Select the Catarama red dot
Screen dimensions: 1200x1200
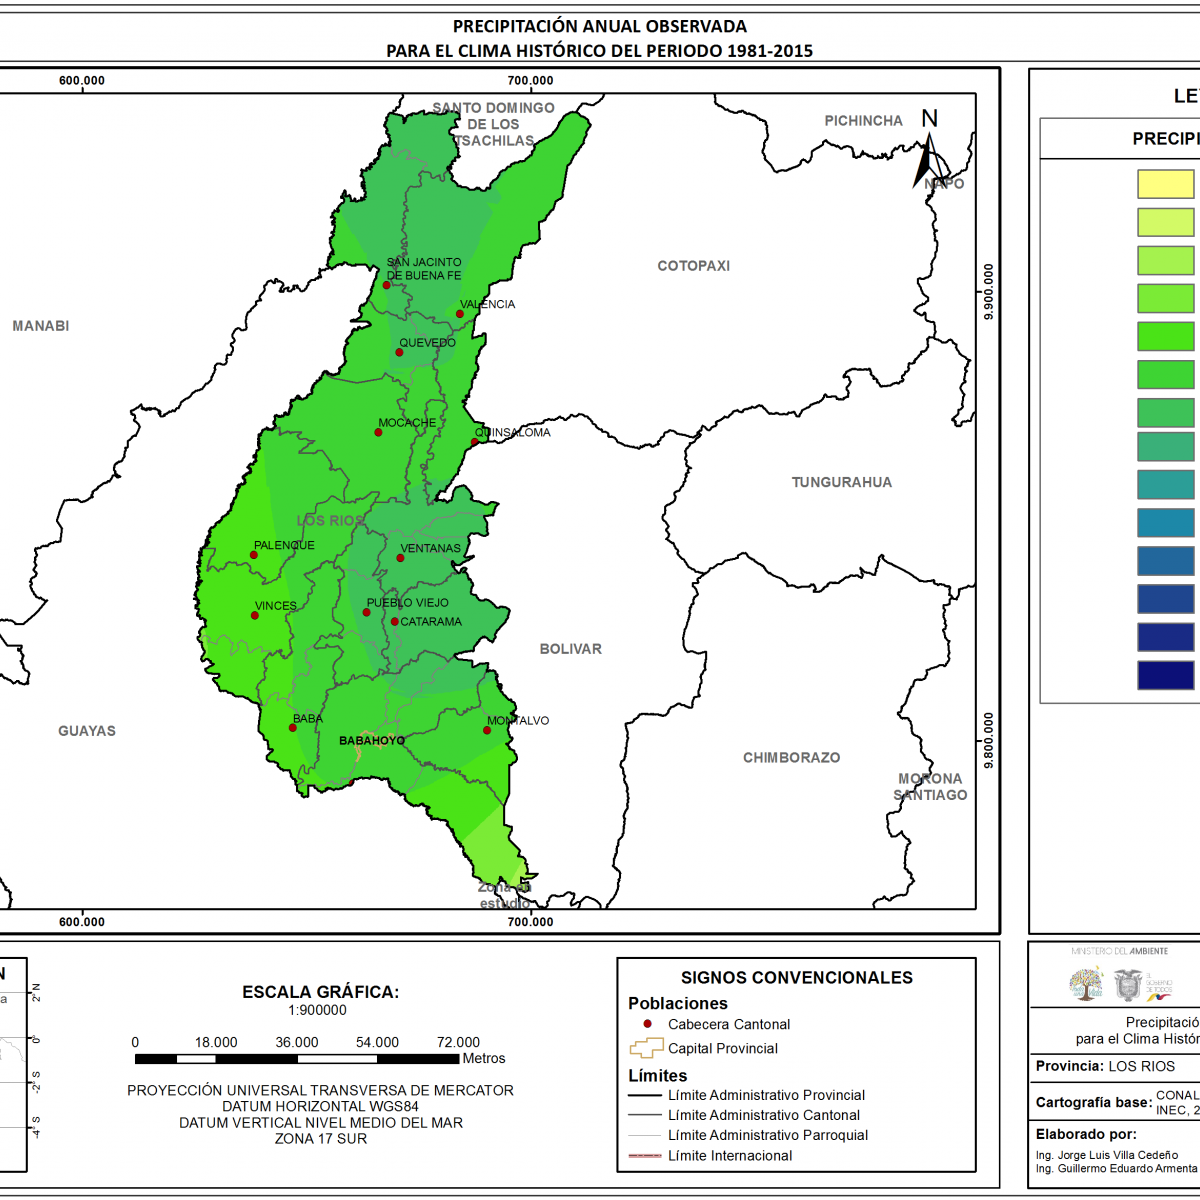click(395, 621)
